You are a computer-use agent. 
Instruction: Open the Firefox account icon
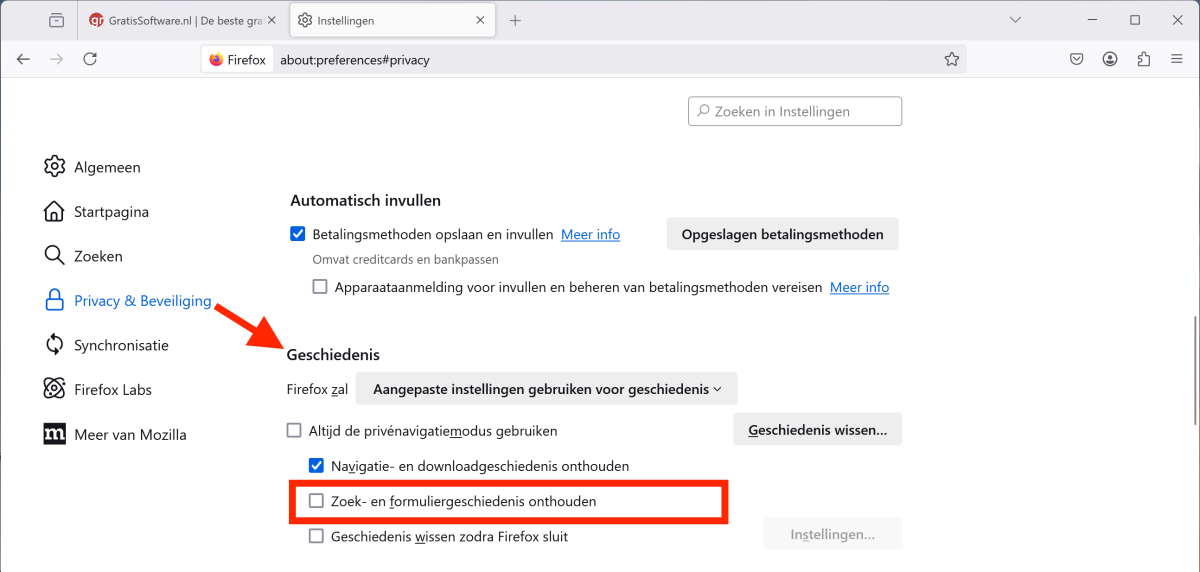pyautogui.click(x=1110, y=59)
